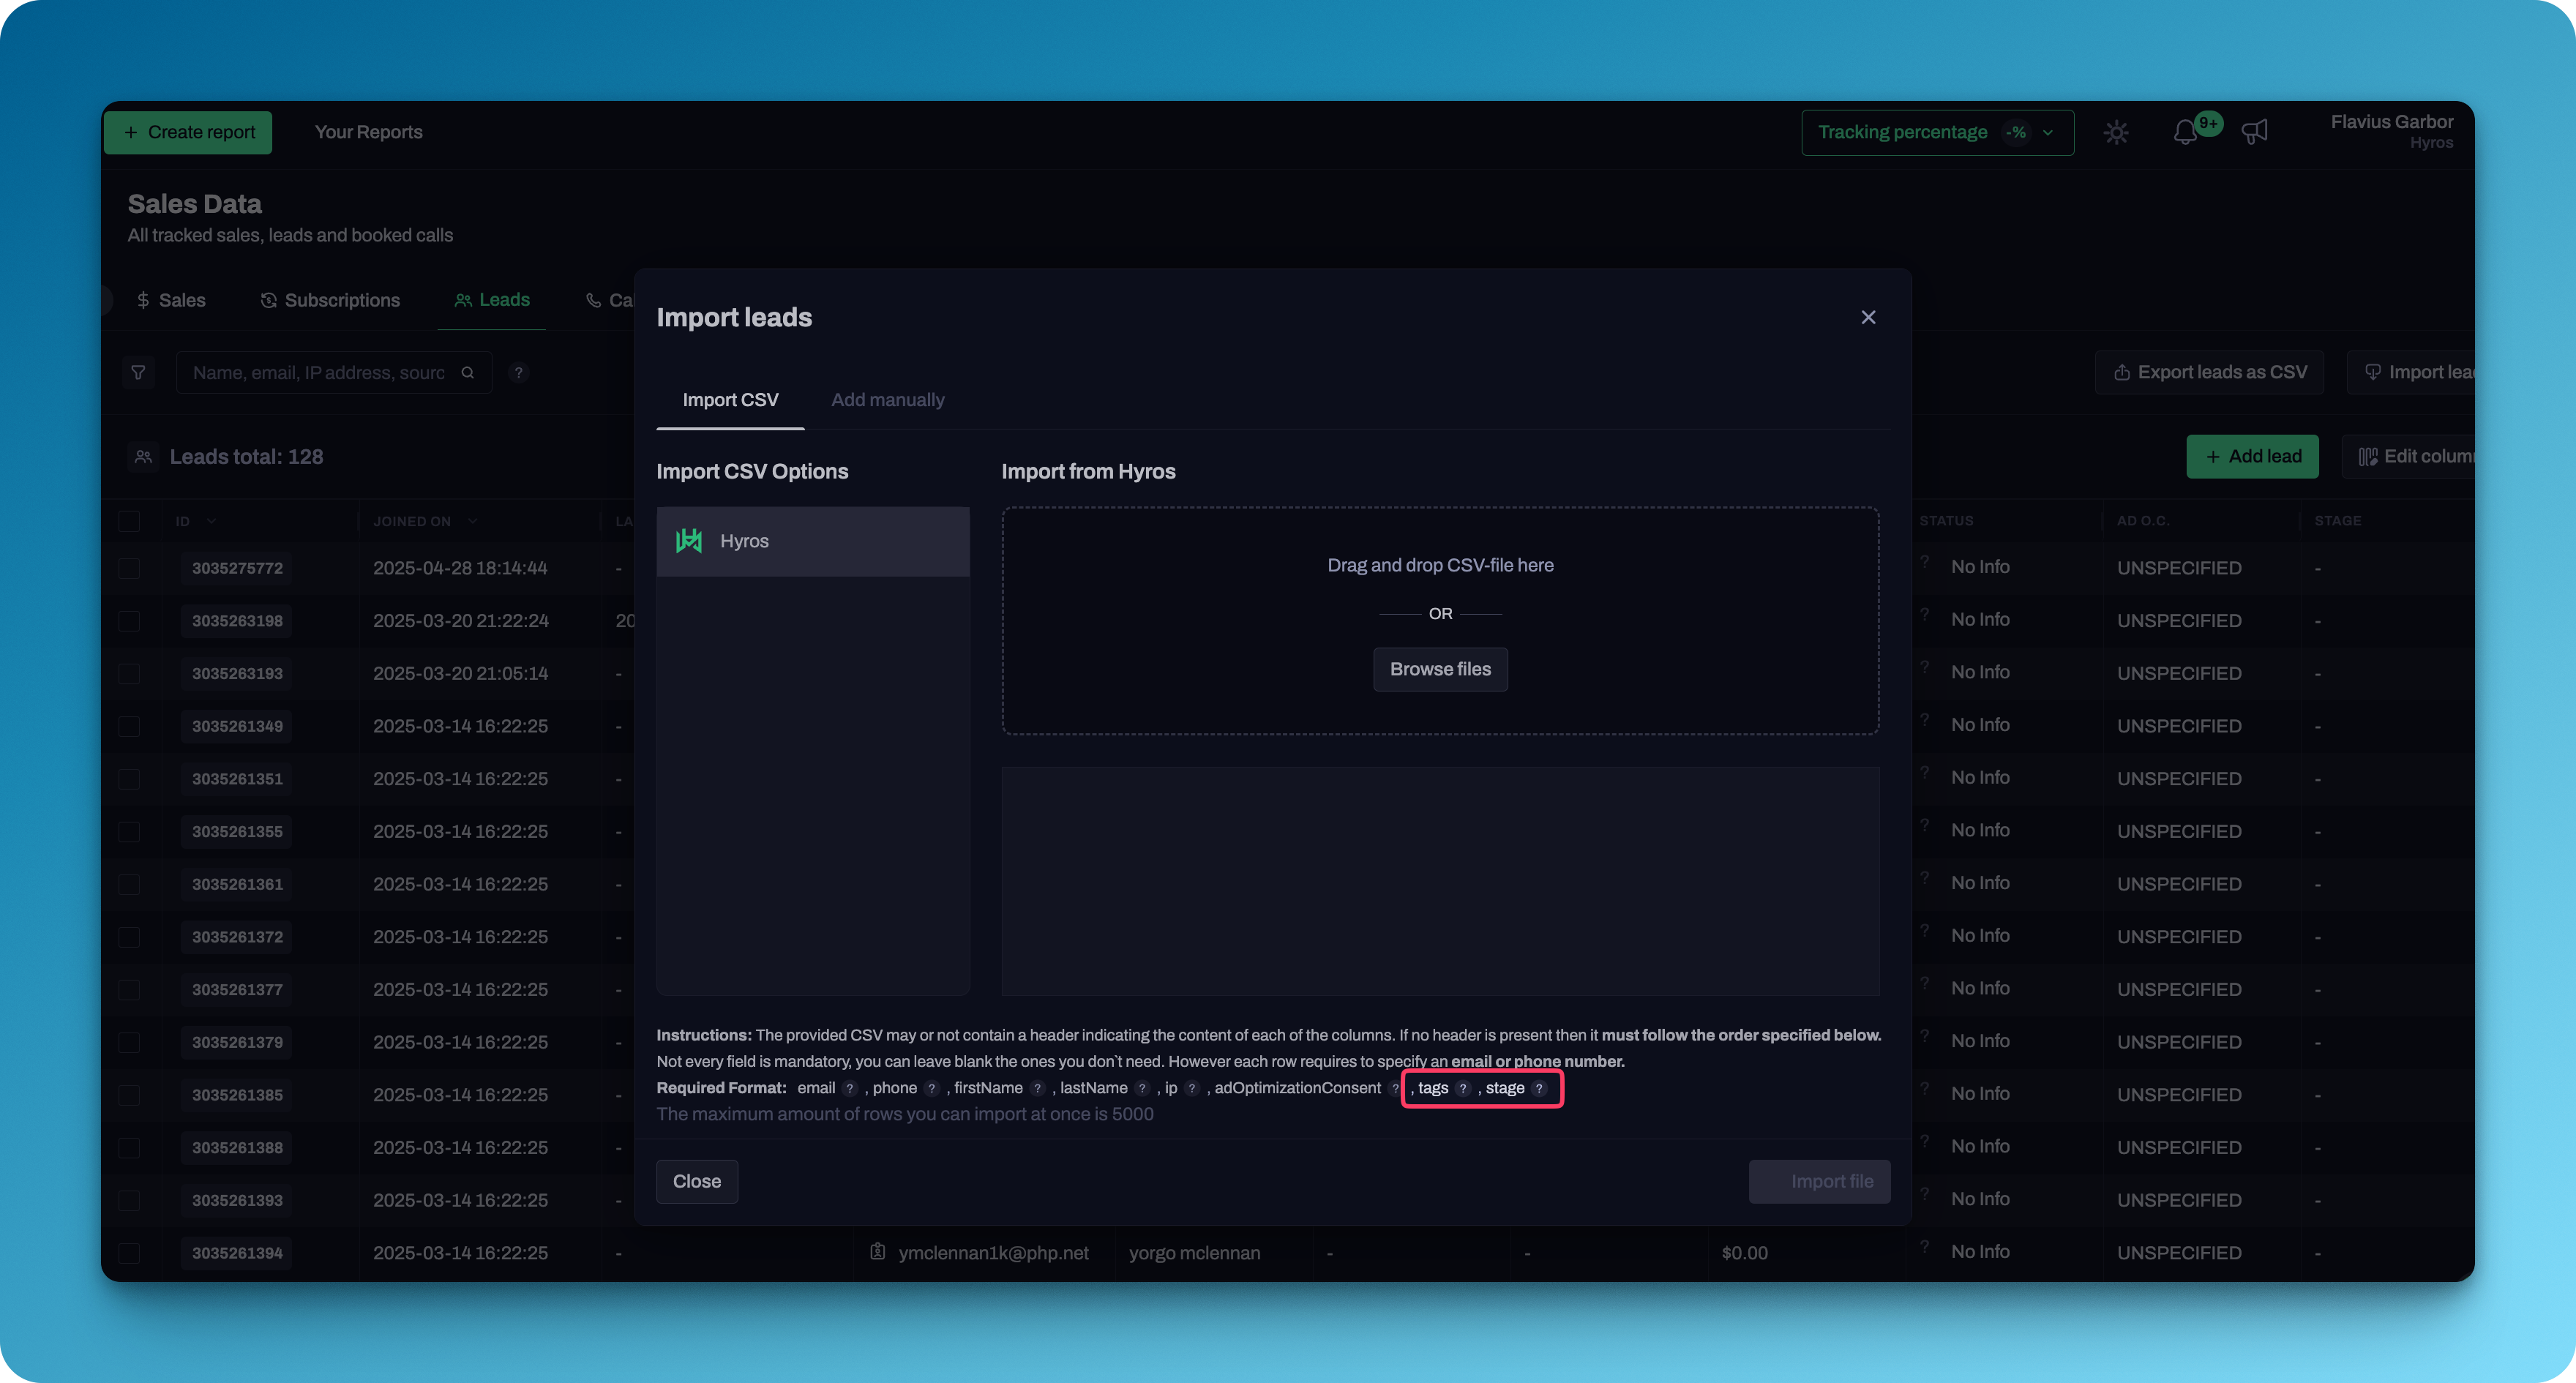Click lead ID 3035261379
Image resolution: width=2576 pixels, height=1383 pixels.
(237, 1042)
